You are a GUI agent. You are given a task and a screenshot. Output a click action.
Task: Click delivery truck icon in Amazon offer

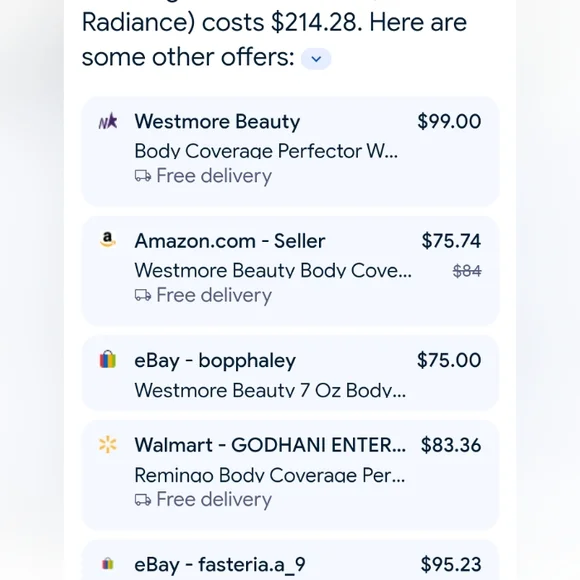pos(143,296)
